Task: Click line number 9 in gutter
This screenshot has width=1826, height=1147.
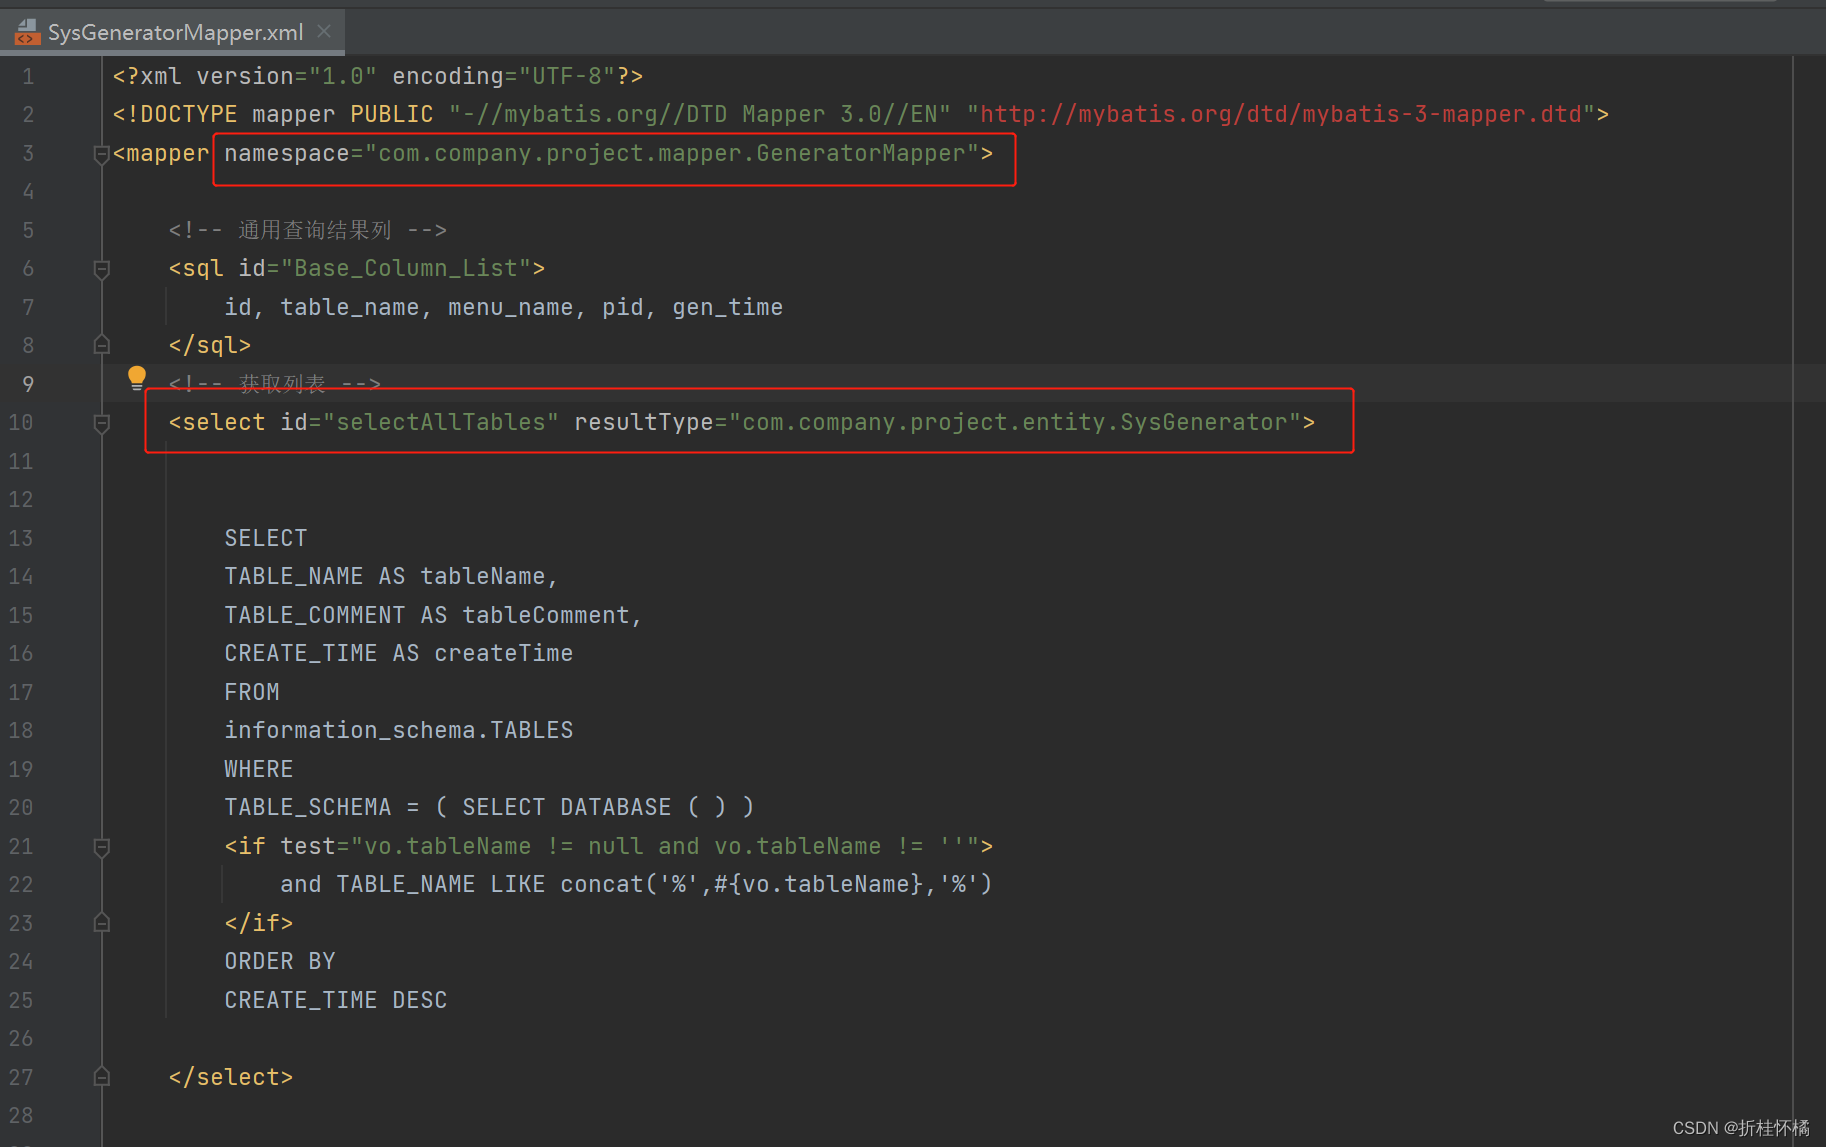Action: pyautogui.click(x=28, y=384)
